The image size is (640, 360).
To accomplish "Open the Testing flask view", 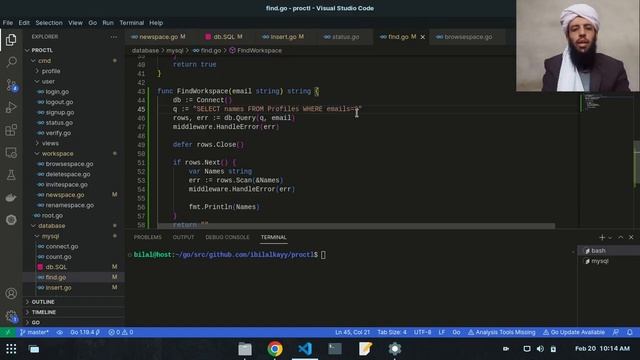I will tap(11, 175).
